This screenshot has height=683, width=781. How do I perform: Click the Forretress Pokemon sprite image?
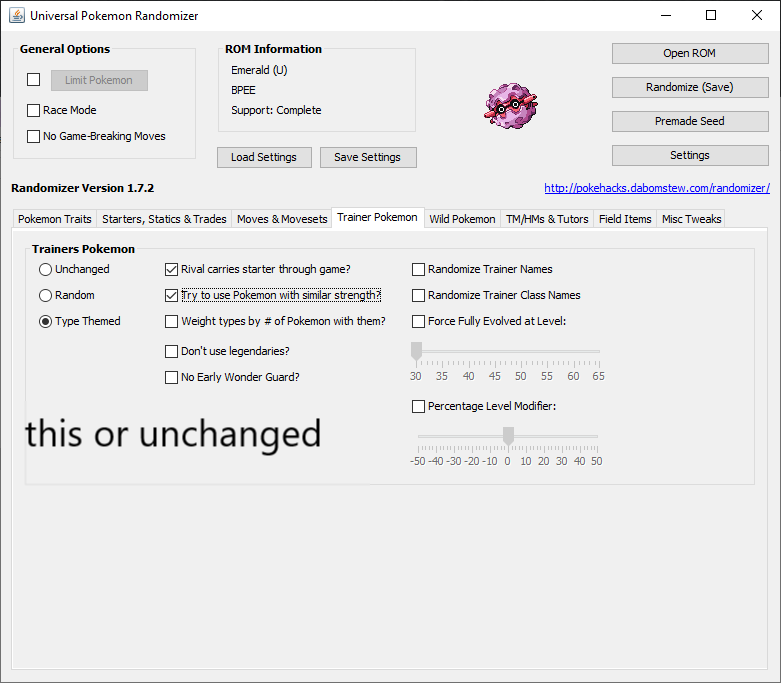click(511, 106)
